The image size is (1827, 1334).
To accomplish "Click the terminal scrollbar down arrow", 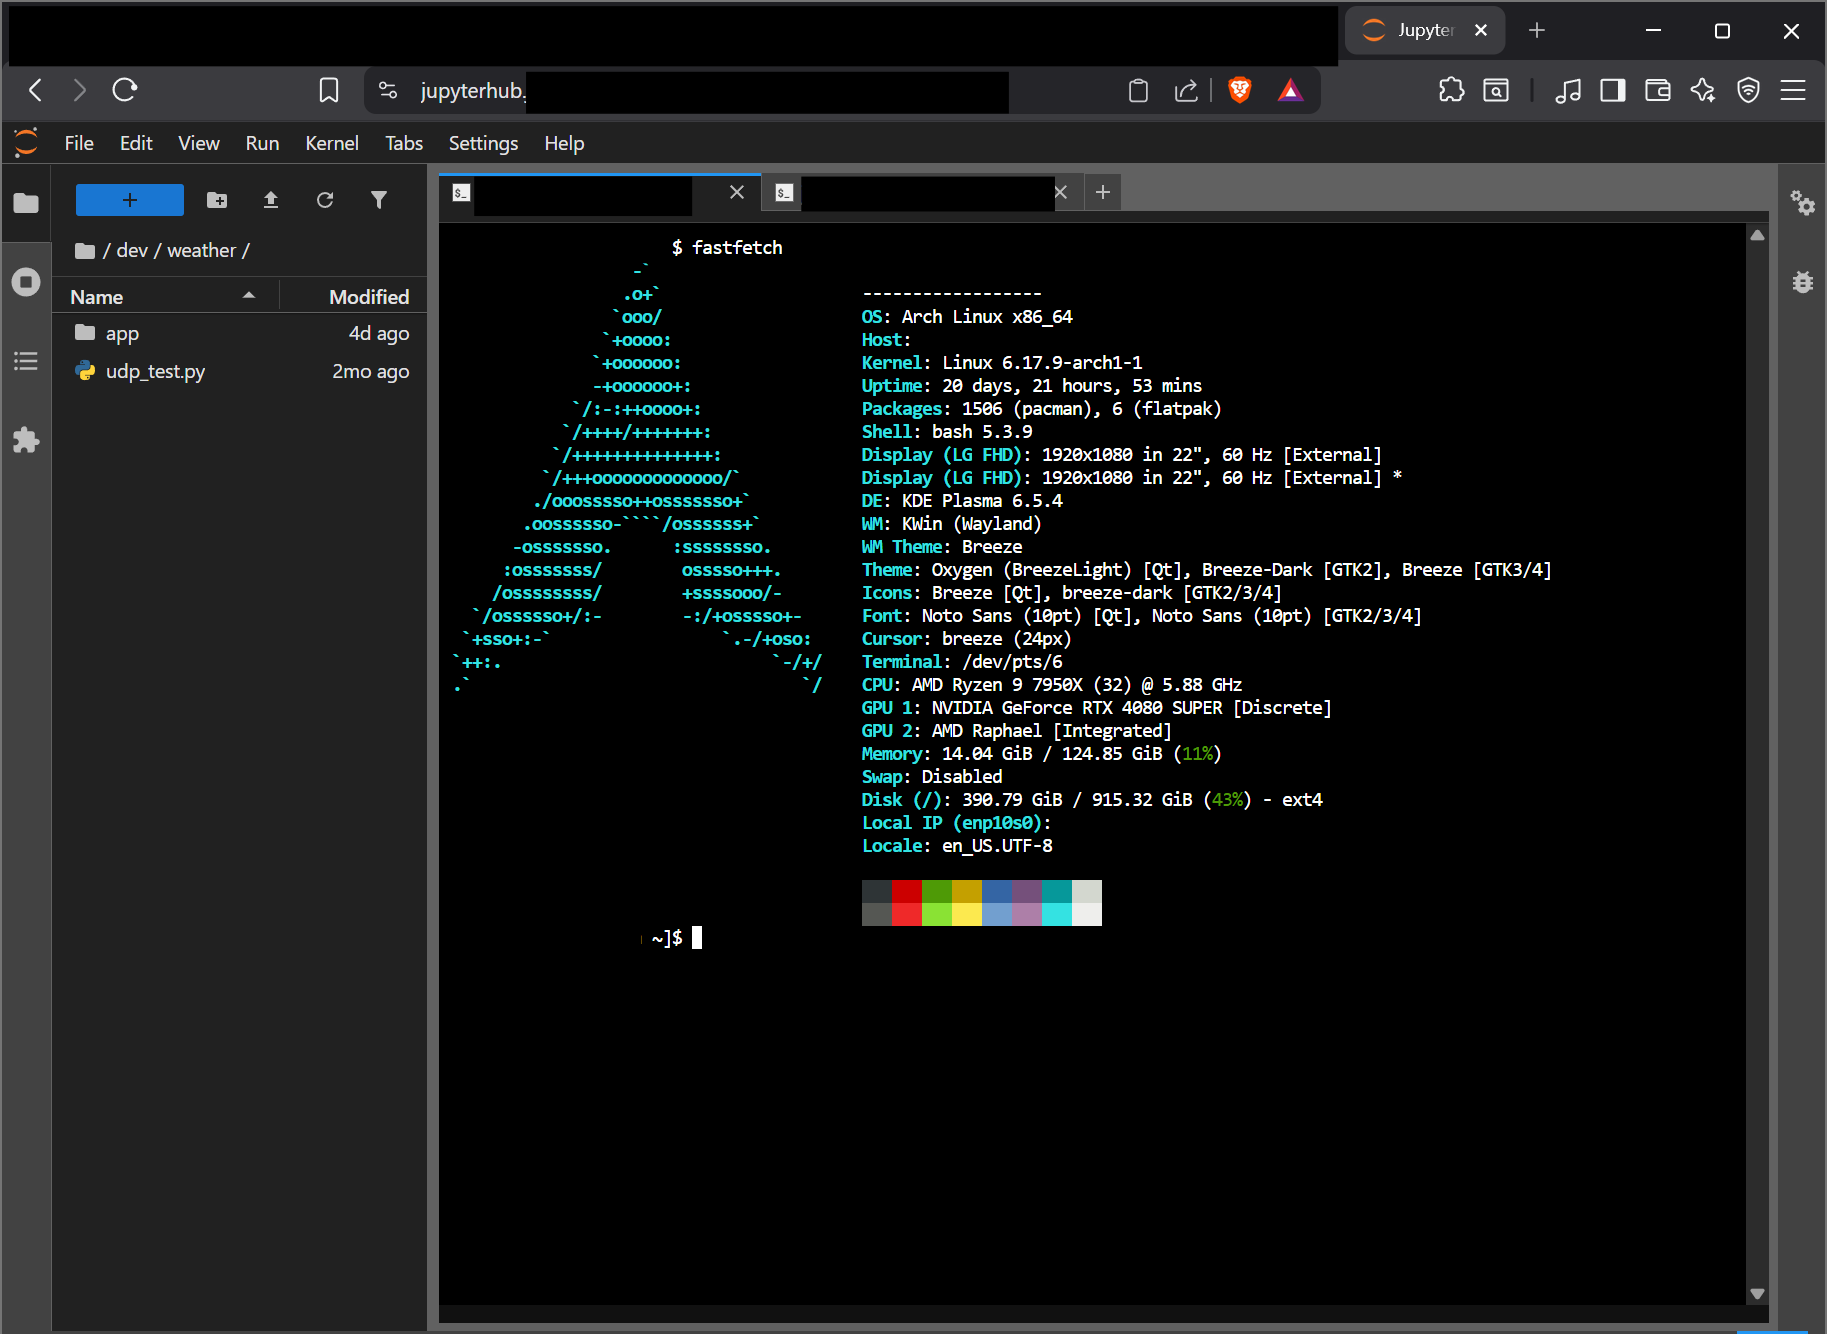I will (x=1757, y=1294).
